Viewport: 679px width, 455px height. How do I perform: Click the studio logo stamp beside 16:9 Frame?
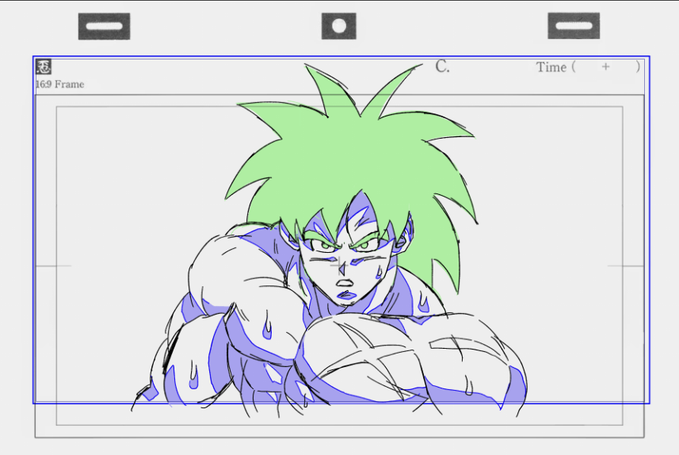[x=44, y=67]
